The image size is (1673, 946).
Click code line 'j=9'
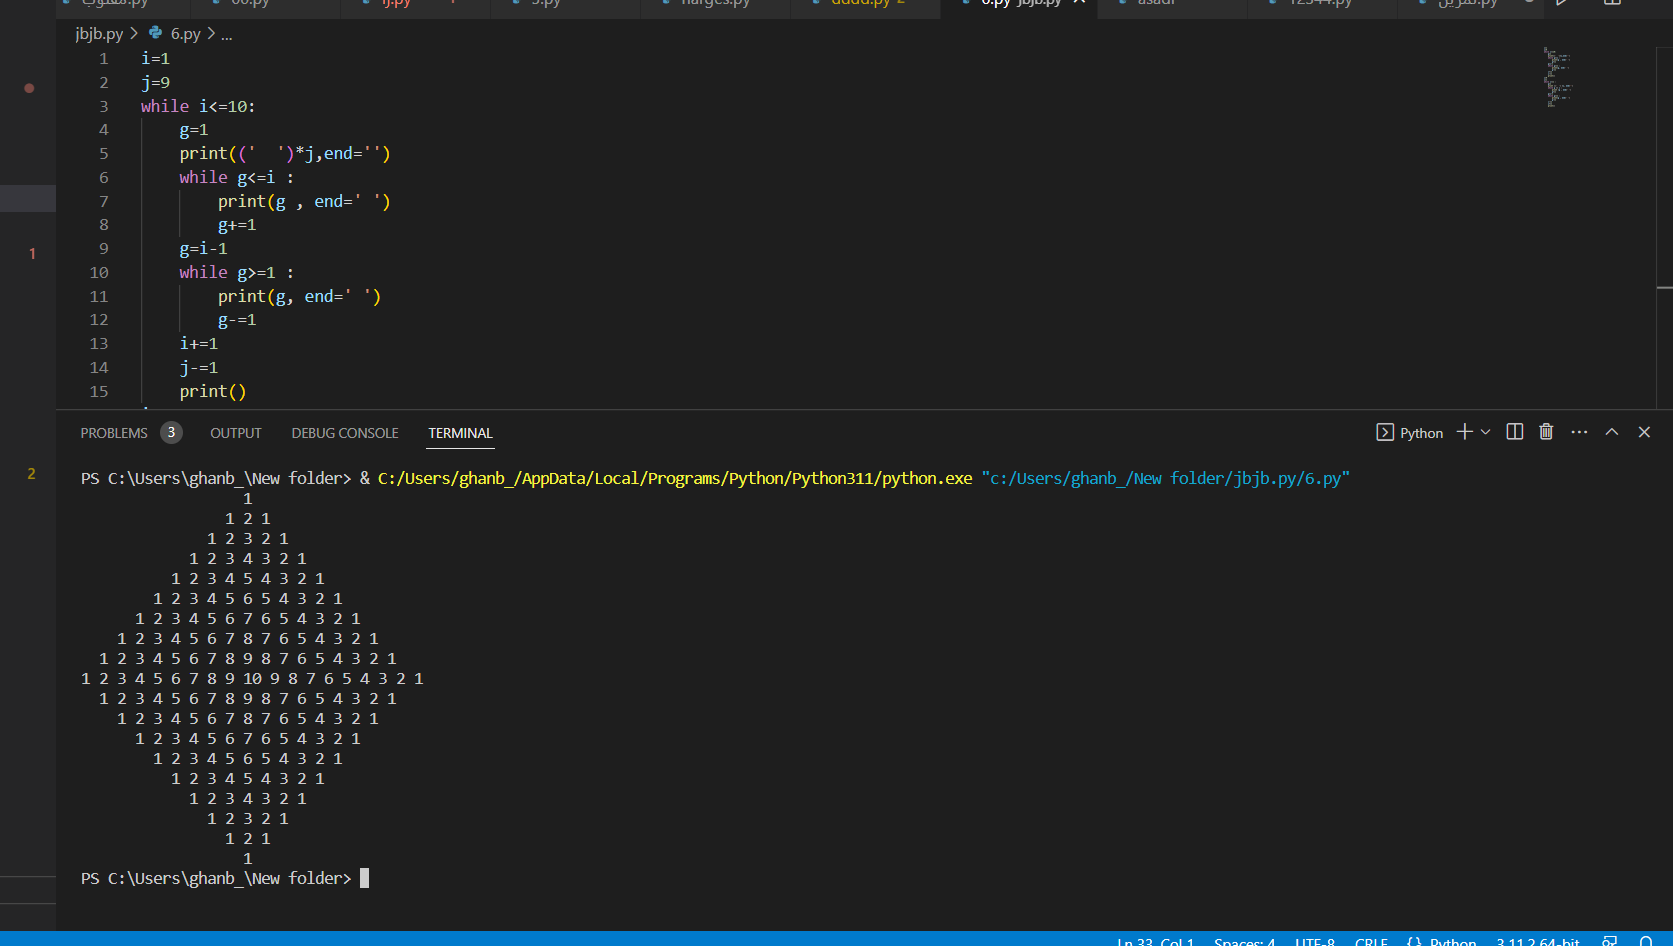[x=155, y=83]
